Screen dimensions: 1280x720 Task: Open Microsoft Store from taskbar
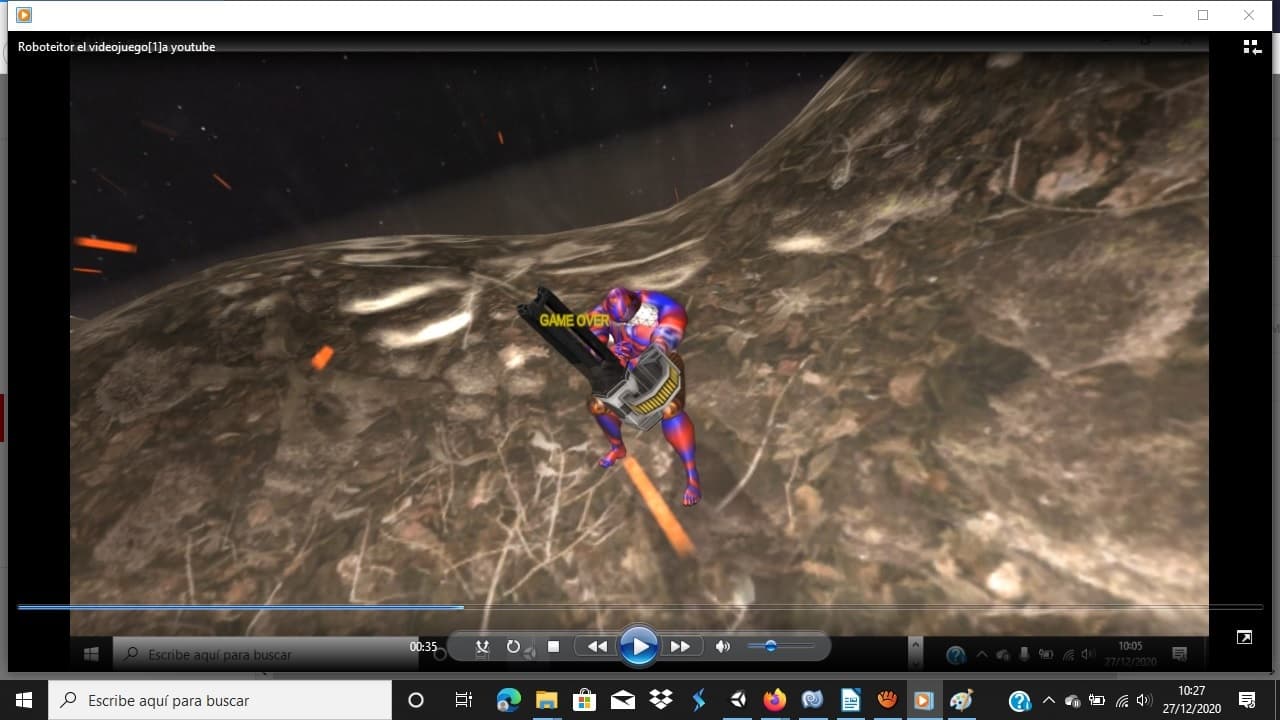coord(584,700)
